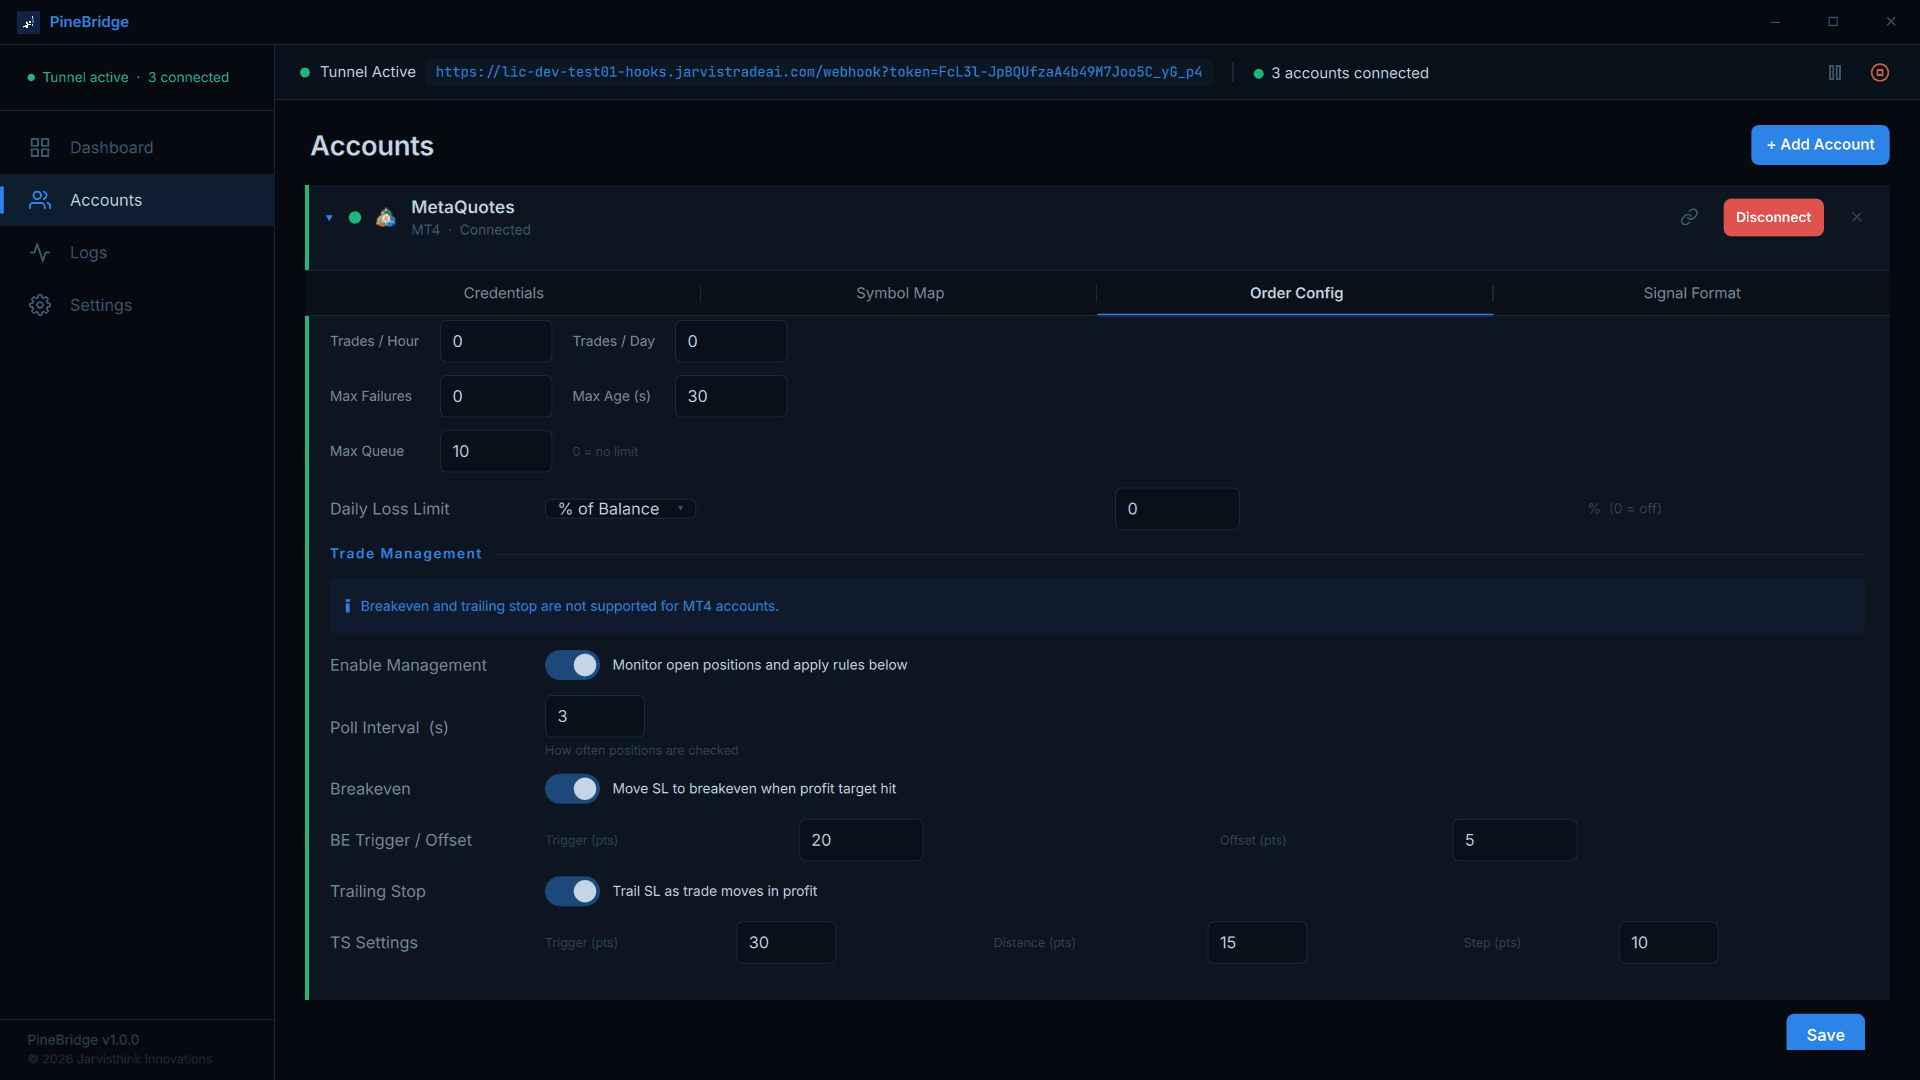1920x1080 pixels.
Task: Collapse the MetaQuotes account panel
Action: click(329, 218)
